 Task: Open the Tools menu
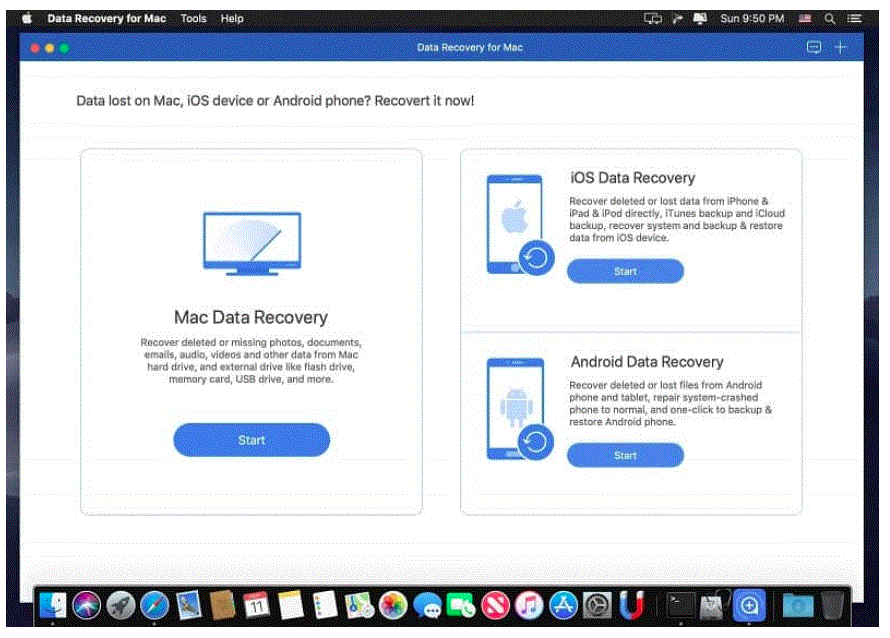click(x=194, y=19)
